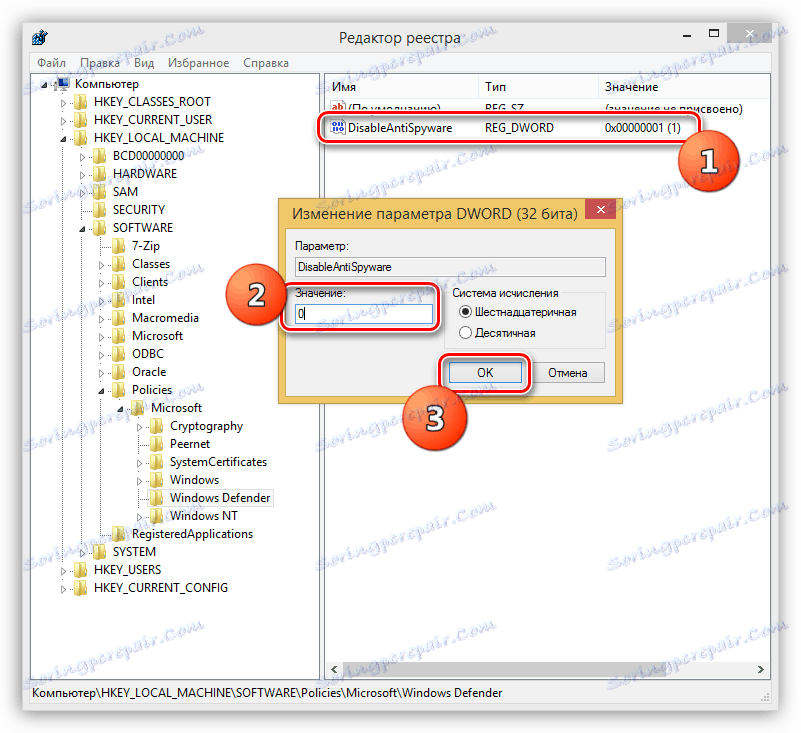This screenshot has width=801, height=733.
Task: Click the 0x00000001 (1) value cell
Action: (643, 128)
